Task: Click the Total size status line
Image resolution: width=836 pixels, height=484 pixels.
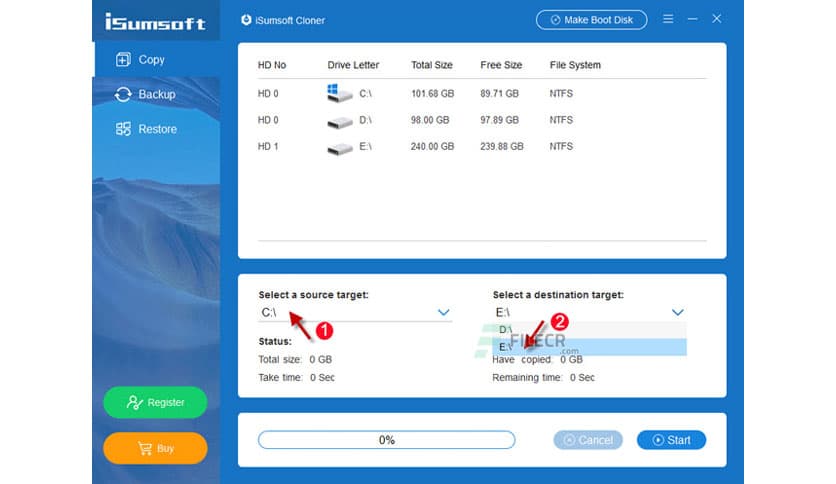Action: [295, 360]
